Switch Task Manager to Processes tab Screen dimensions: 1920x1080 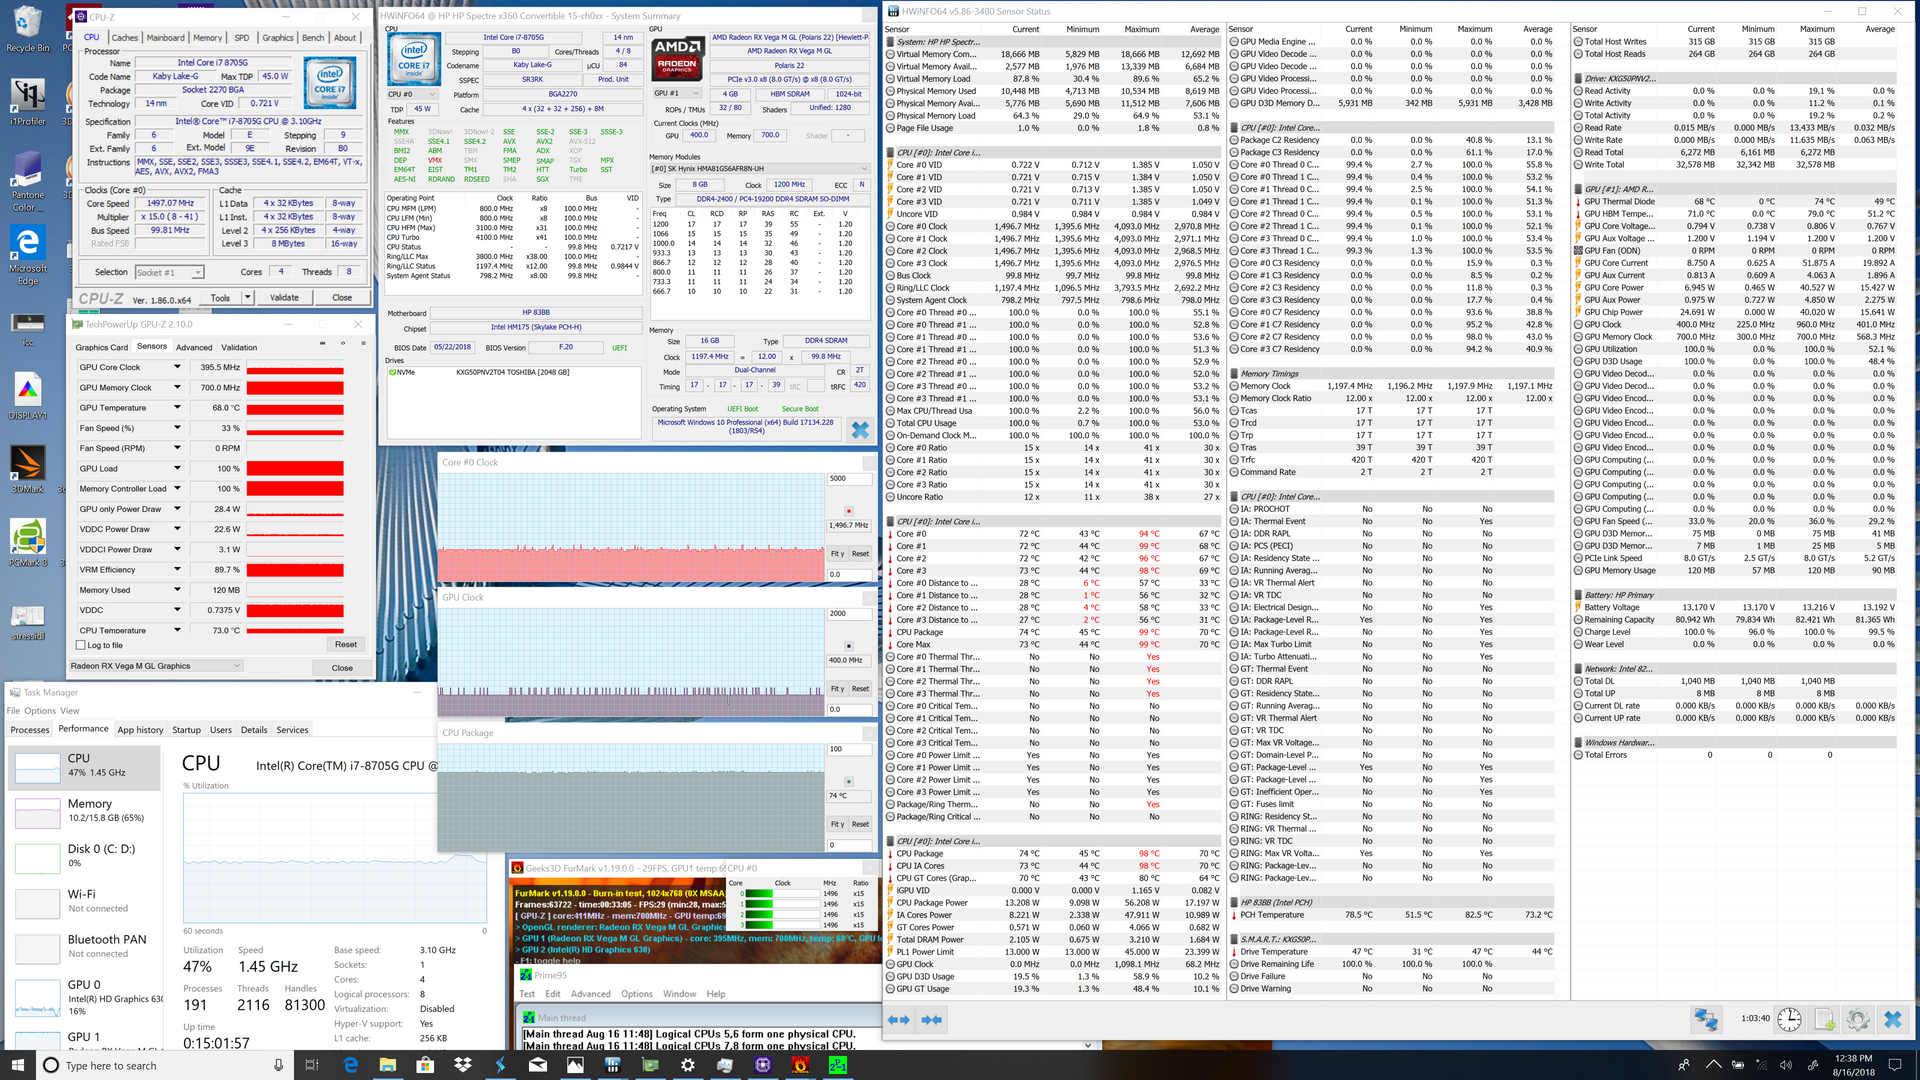30,730
